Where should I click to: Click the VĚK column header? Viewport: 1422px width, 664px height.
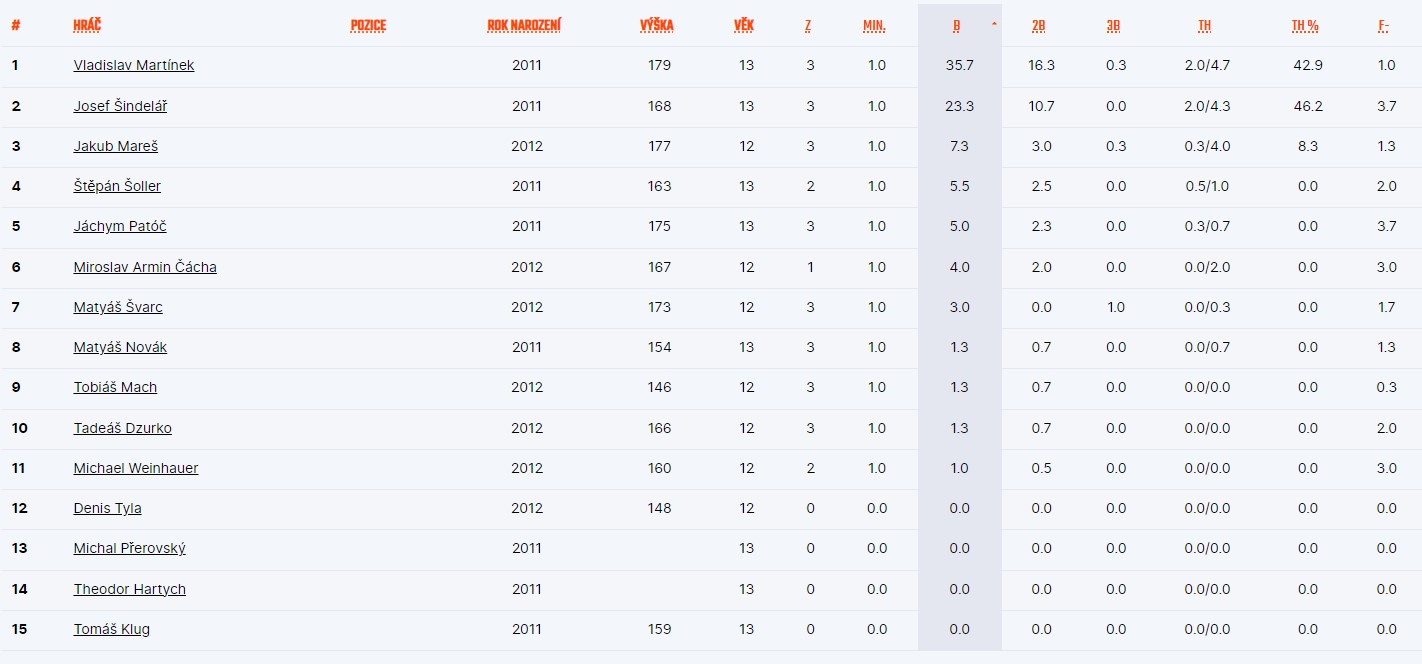[x=744, y=25]
